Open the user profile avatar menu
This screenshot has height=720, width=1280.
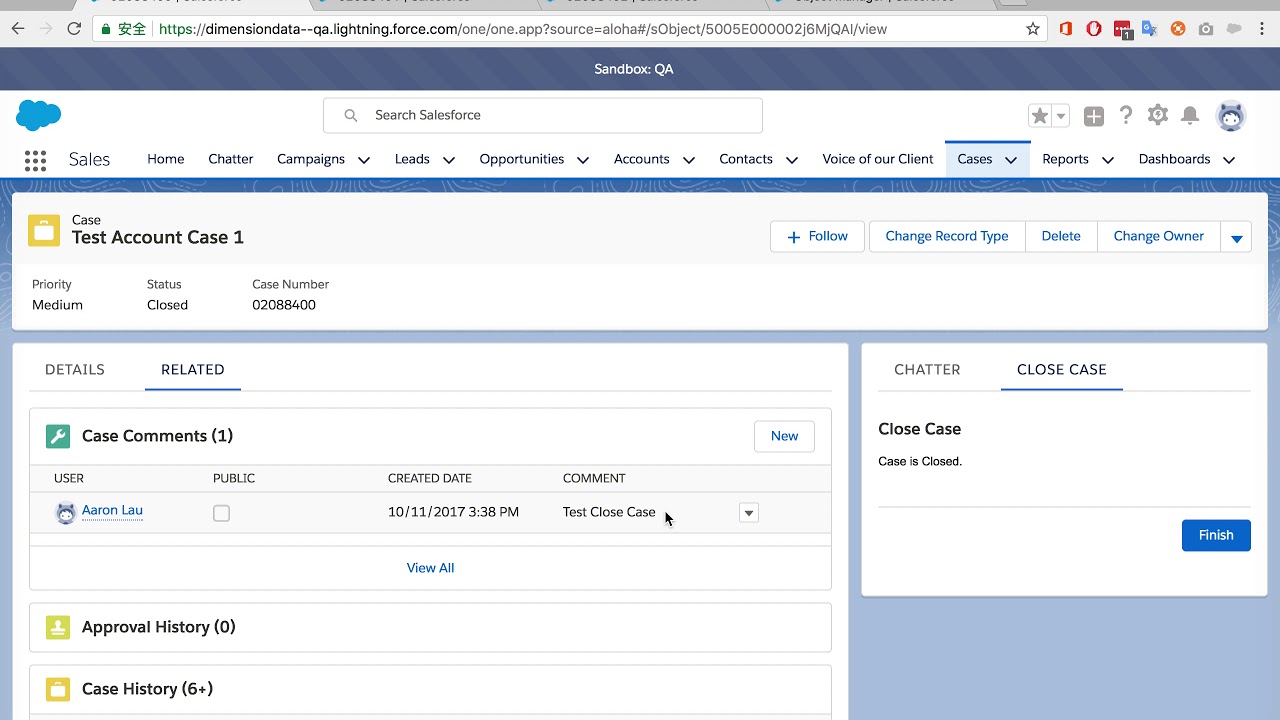pos(1231,116)
